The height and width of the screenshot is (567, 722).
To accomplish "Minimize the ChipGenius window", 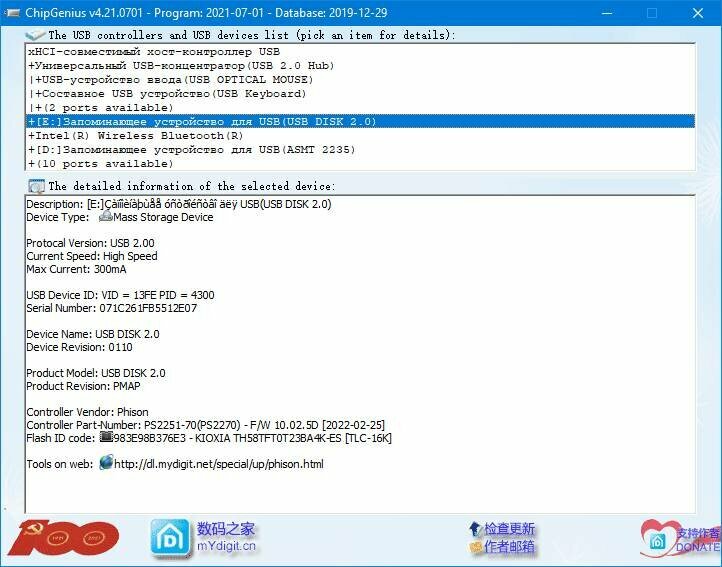I will pos(607,13).
